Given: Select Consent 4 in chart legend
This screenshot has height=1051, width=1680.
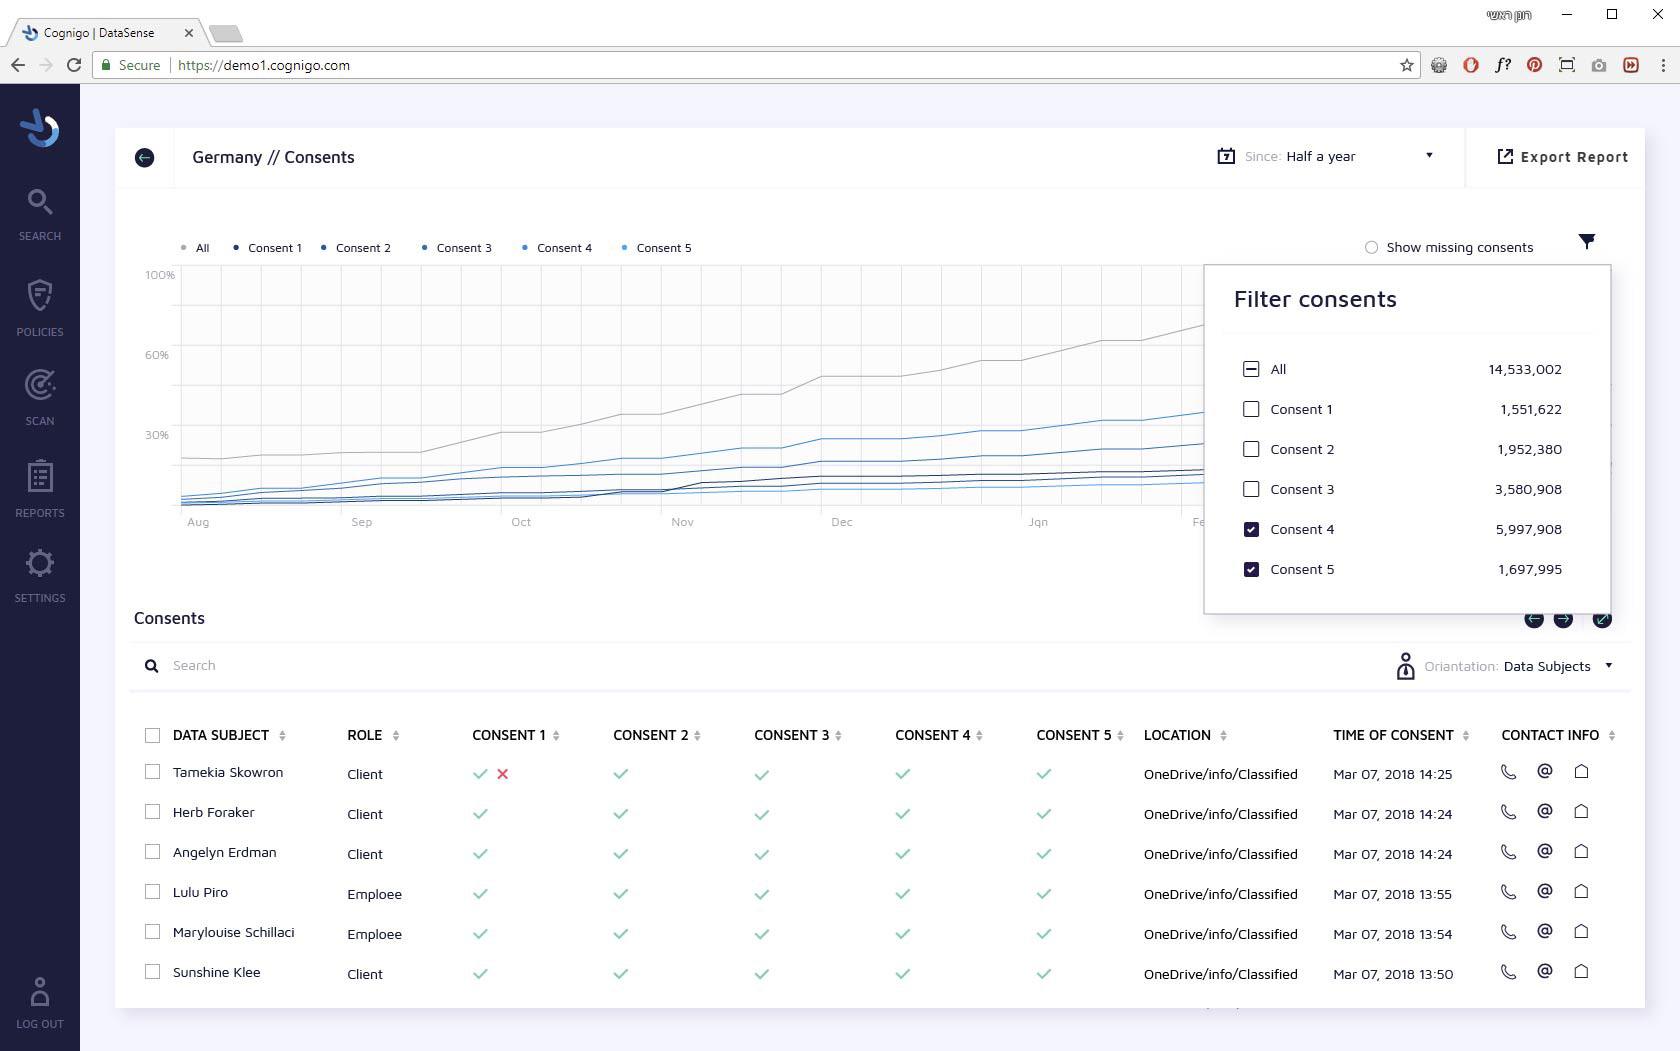Looking at the screenshot, I should (557, 248).
